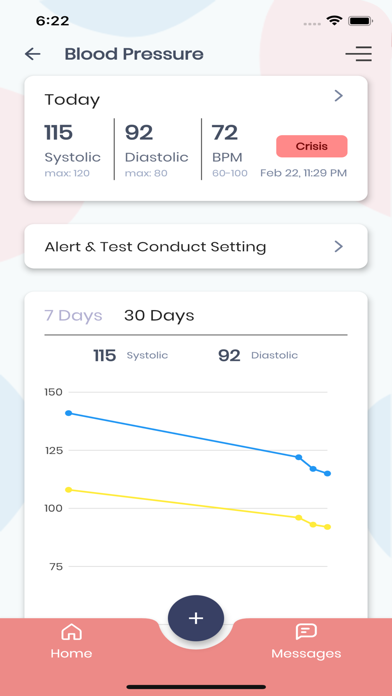
Task: Select the first yellow diastolic data point
Action: [68, 490]
